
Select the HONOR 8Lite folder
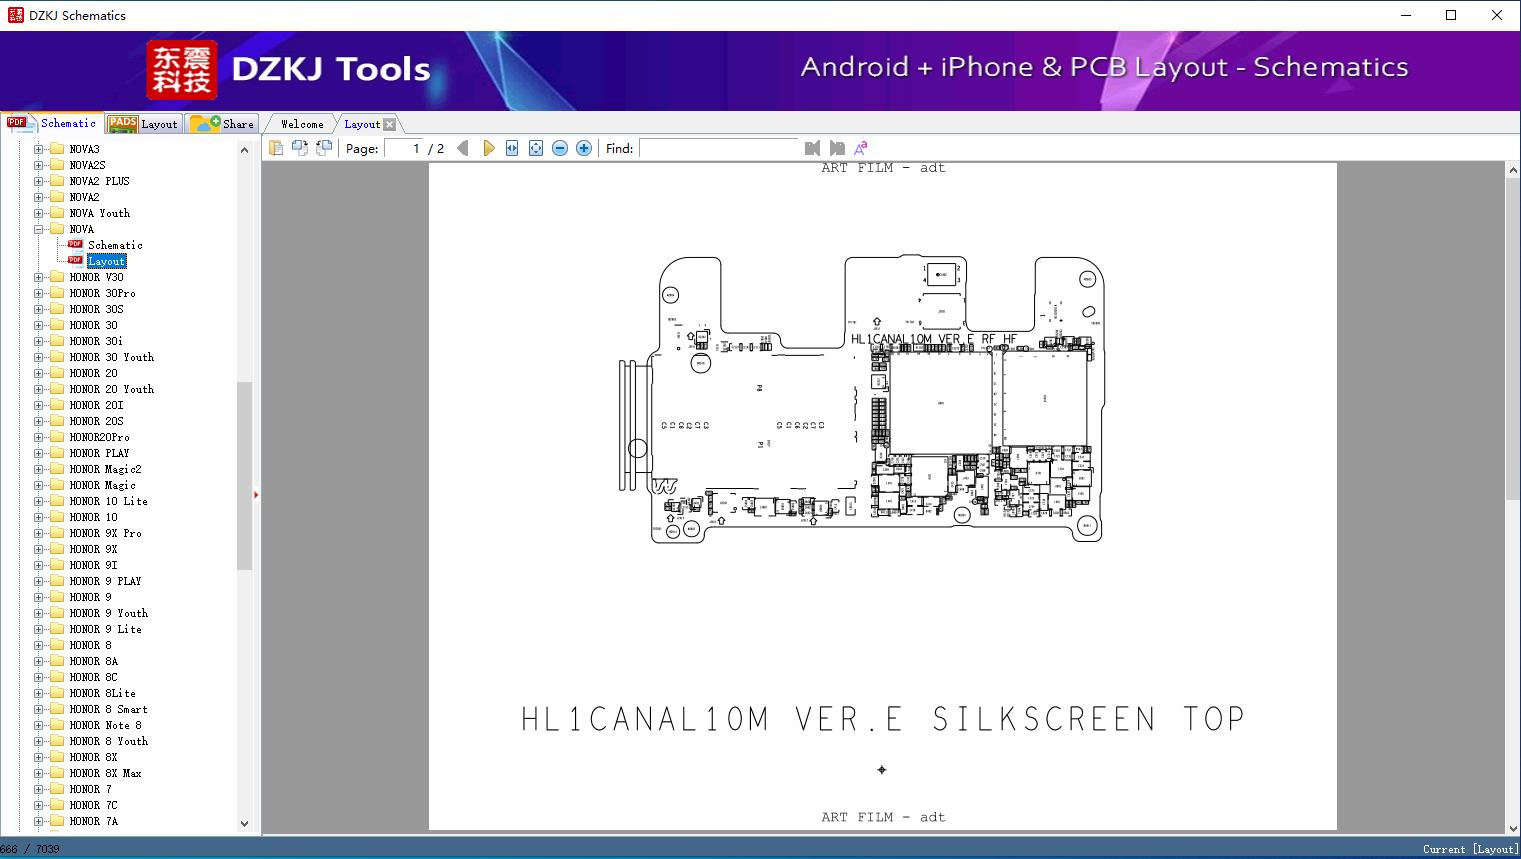(x=102, y=693)
